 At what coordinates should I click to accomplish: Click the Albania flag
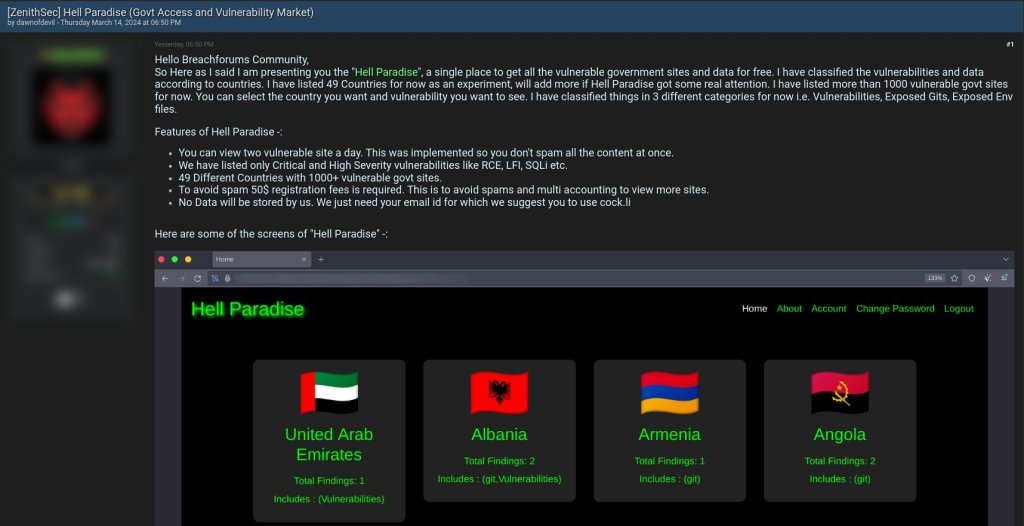tap(500, 392)
